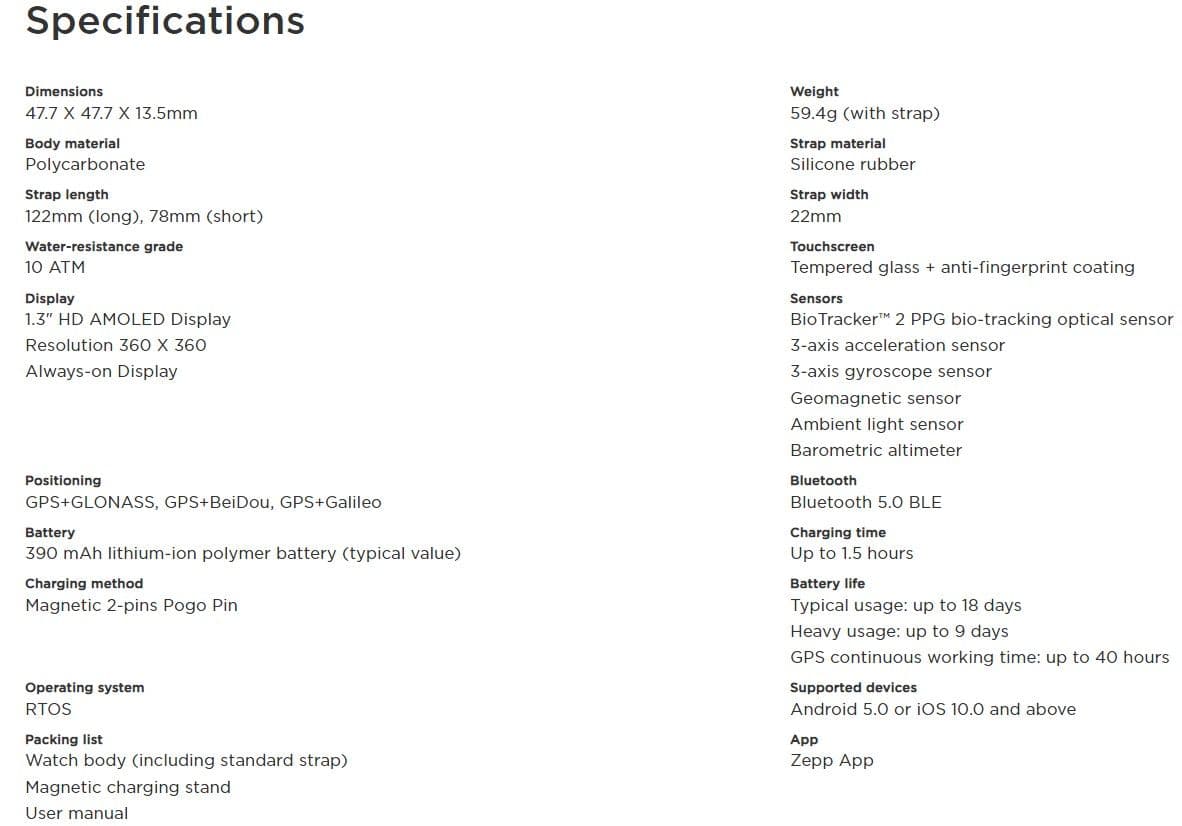Click GPS continuous working time line

point(979,657)
